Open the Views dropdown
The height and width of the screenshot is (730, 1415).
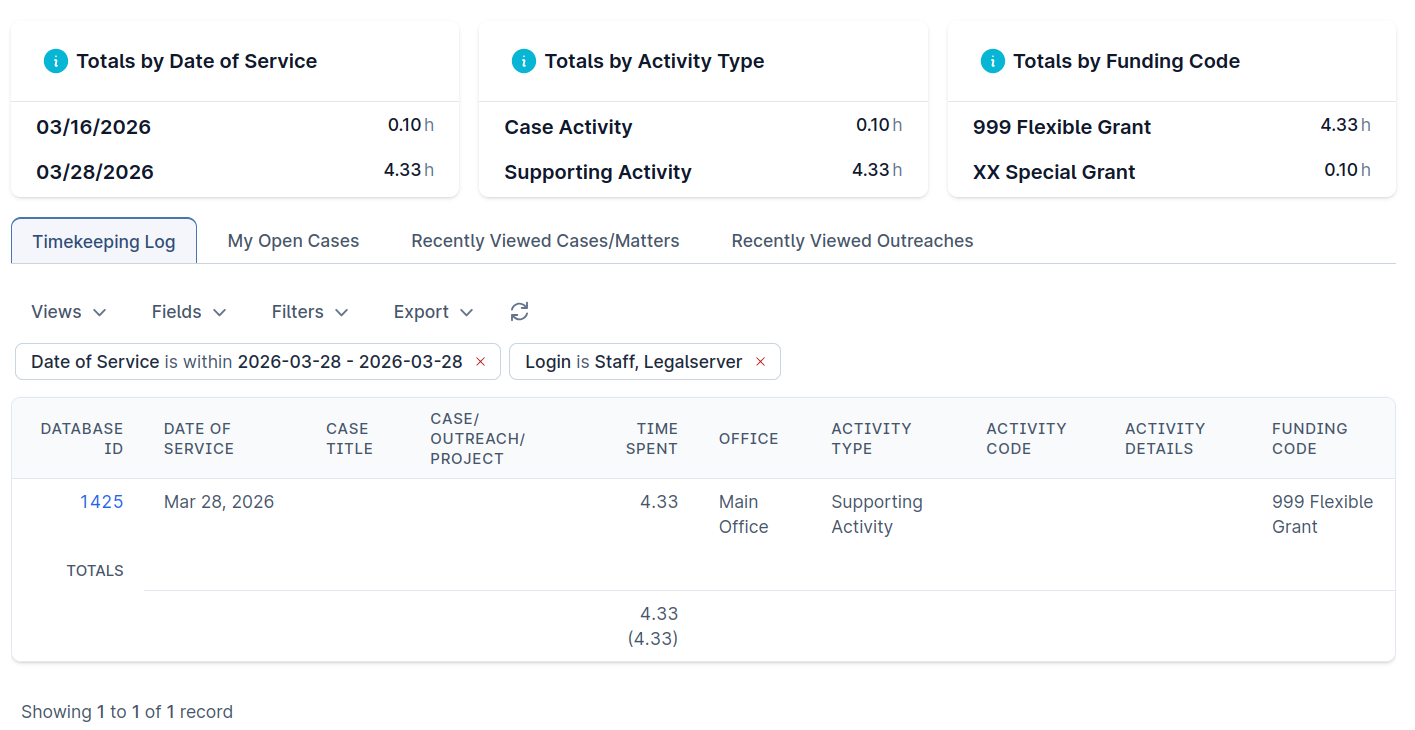[x=68, y=312]
